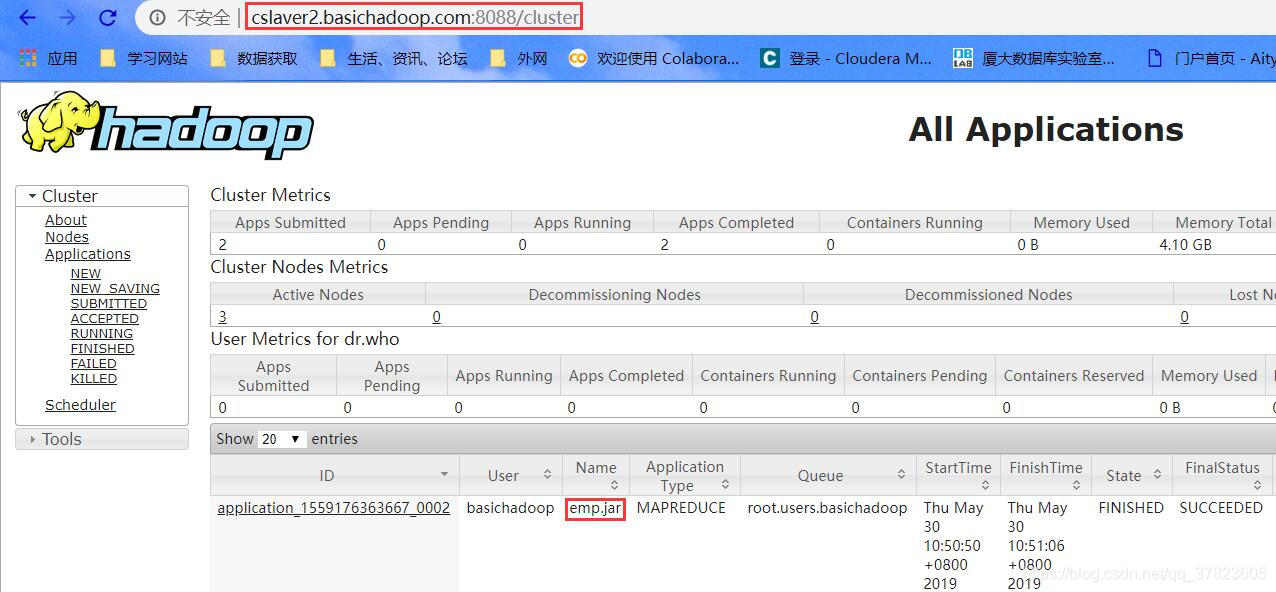Open the About link in Cluster menu
Viewport: 1276px width, 592px height.
pyautogui.click(x=66, y=220)
